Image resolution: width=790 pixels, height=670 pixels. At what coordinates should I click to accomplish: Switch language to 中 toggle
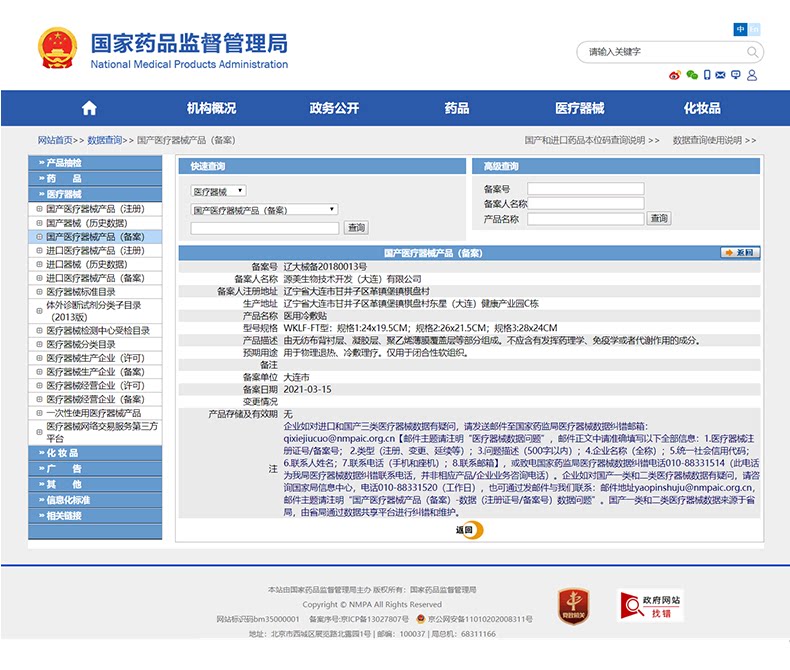[x=740, y=29]
